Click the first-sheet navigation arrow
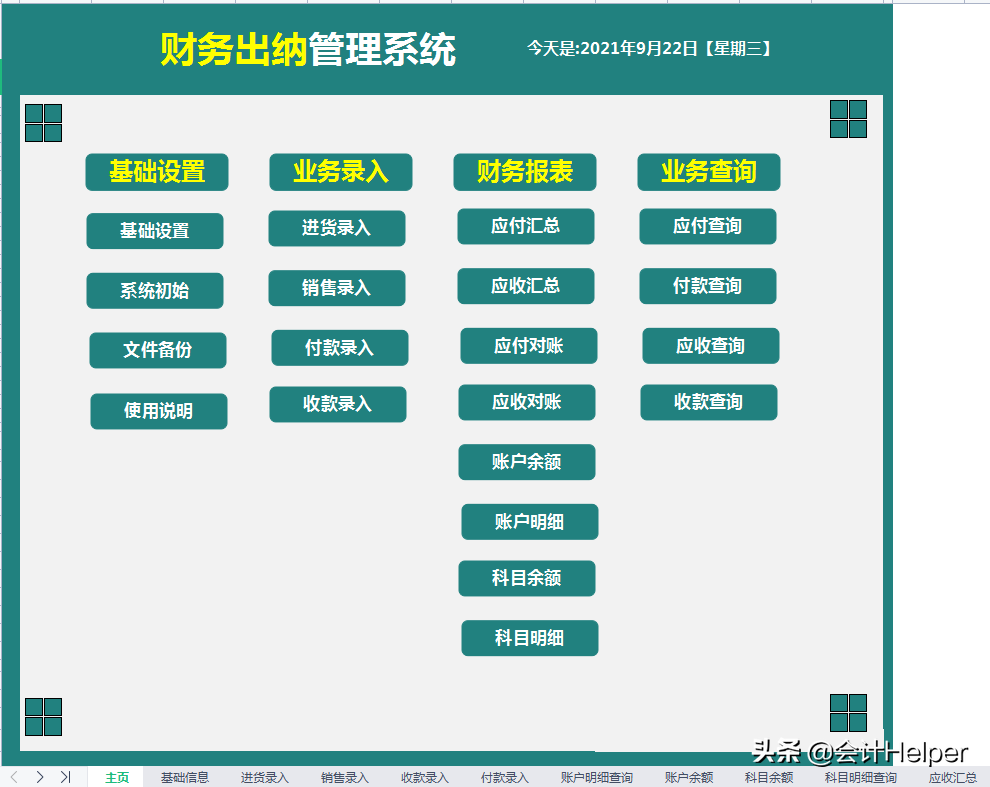 tap(14, 776)
